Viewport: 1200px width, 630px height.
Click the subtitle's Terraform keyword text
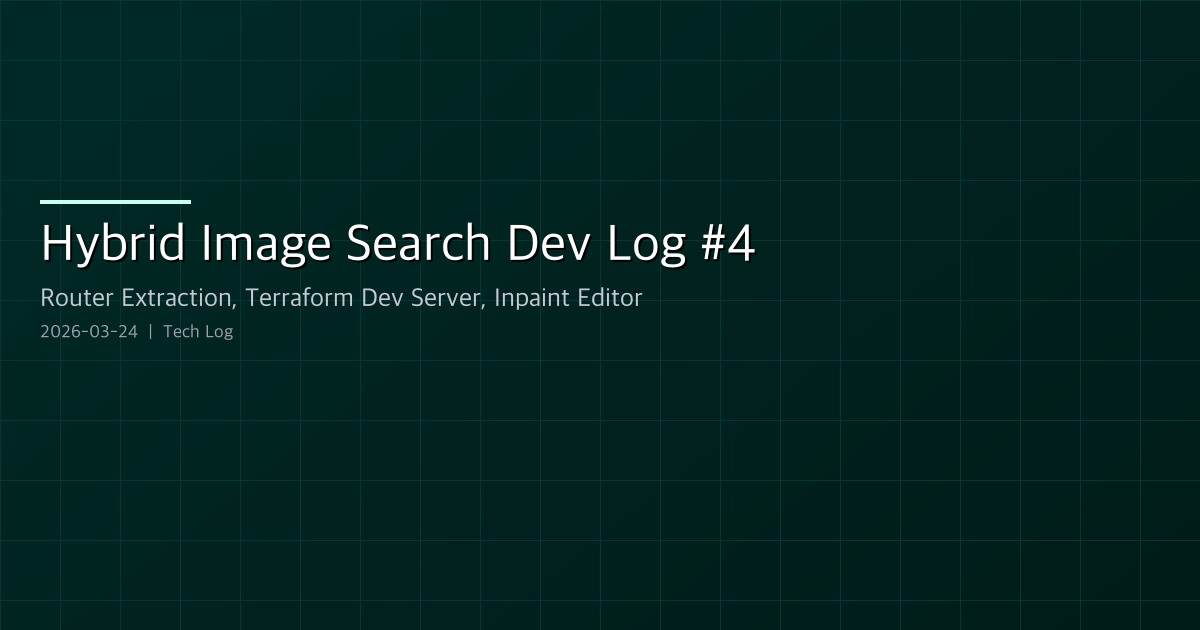click(286, 298)
